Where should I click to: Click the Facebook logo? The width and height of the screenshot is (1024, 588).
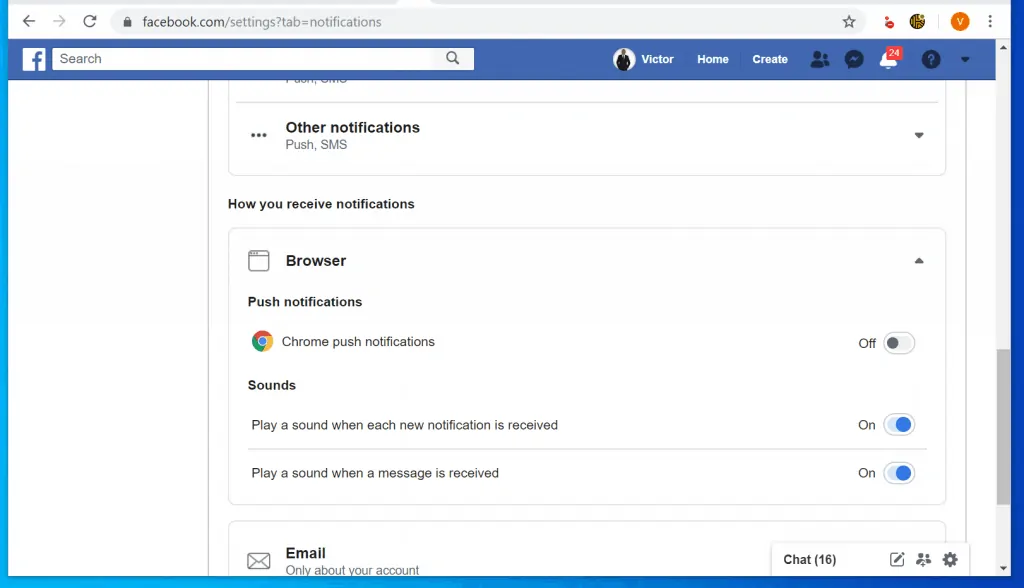click(x=34, y=60)
